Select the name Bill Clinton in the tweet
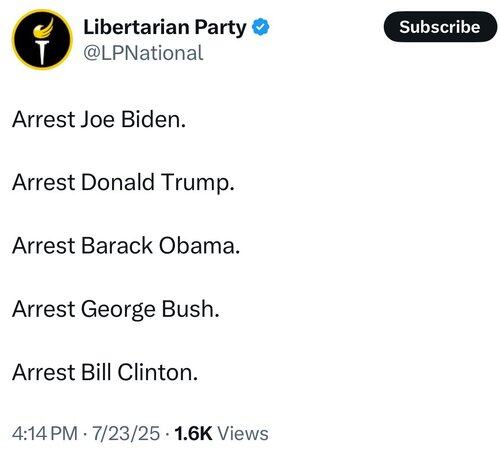Screen dimensions: 500x453 click(x=139, y=372)
